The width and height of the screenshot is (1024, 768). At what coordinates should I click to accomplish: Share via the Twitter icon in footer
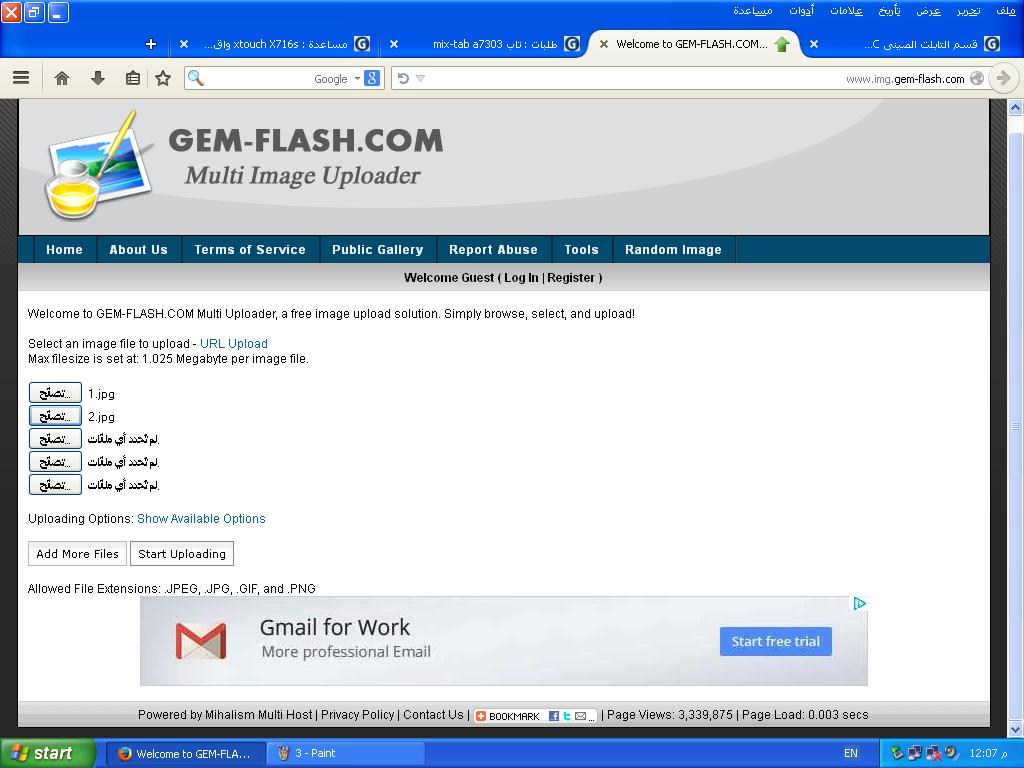click(x=566, y=716)
